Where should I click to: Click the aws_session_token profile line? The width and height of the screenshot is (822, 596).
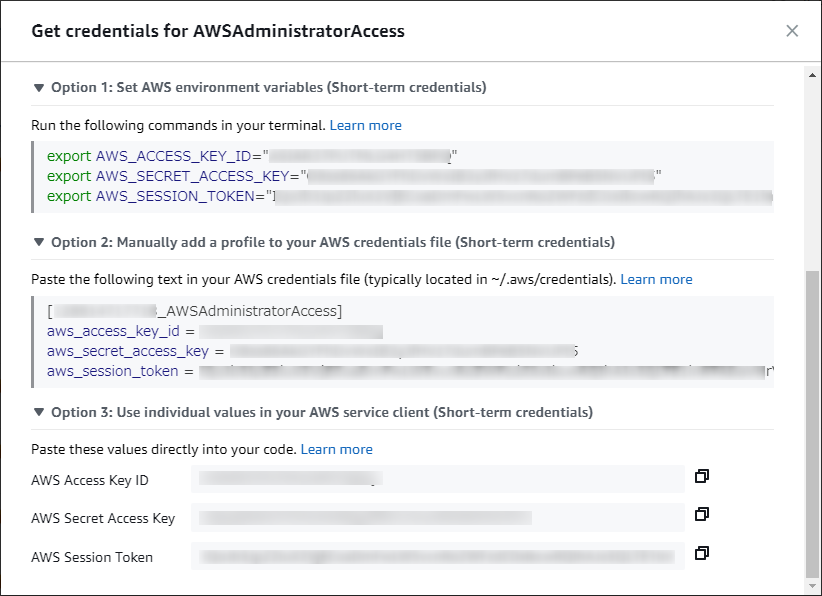pyautogui.click(x=410, y=371)
